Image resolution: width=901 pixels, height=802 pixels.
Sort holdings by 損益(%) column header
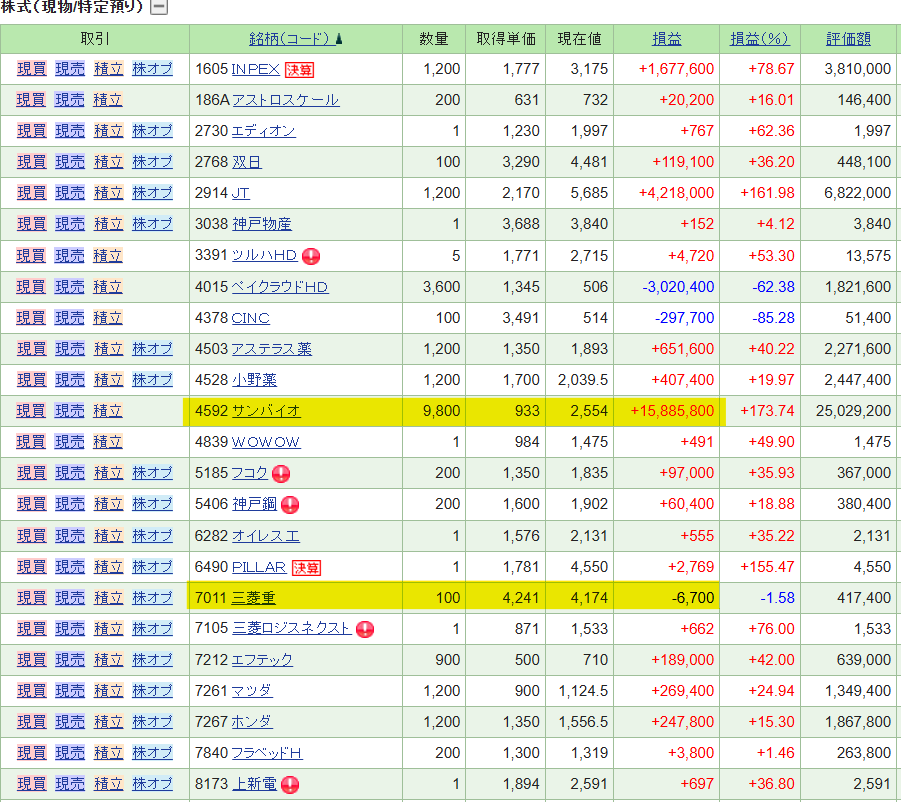point(759,39)
